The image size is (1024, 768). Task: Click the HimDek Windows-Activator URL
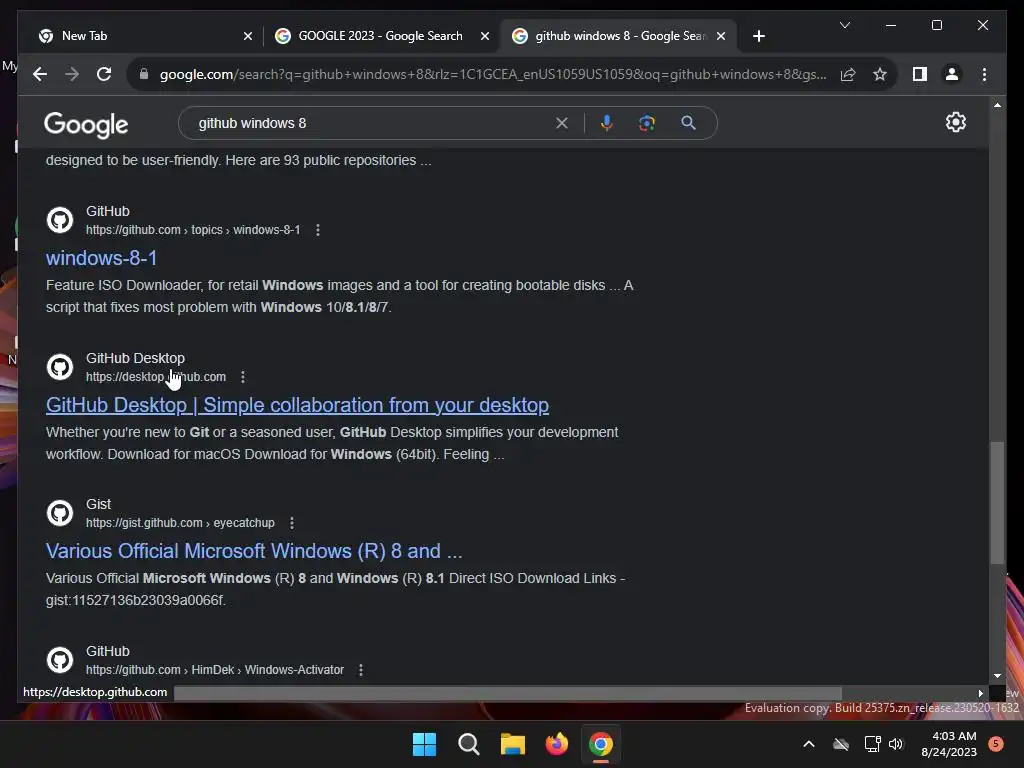[x=215, y=670]
